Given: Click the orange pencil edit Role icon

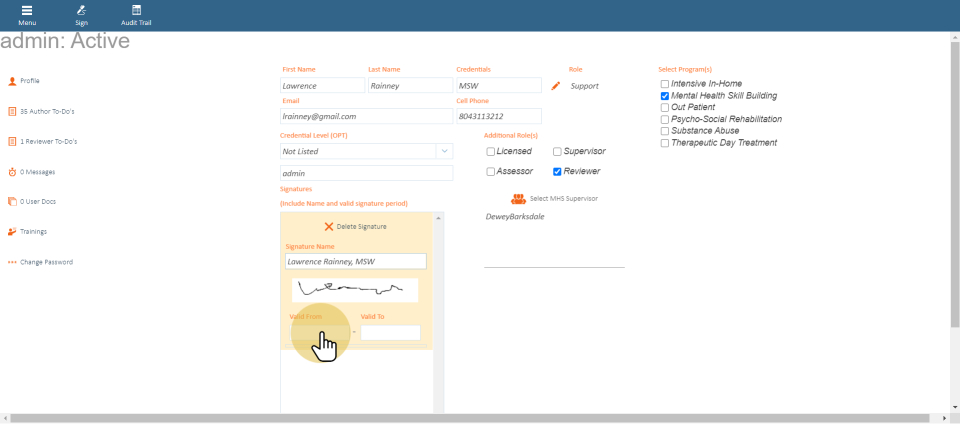Looking at the screenshot, I should click(x=556, y=86).
